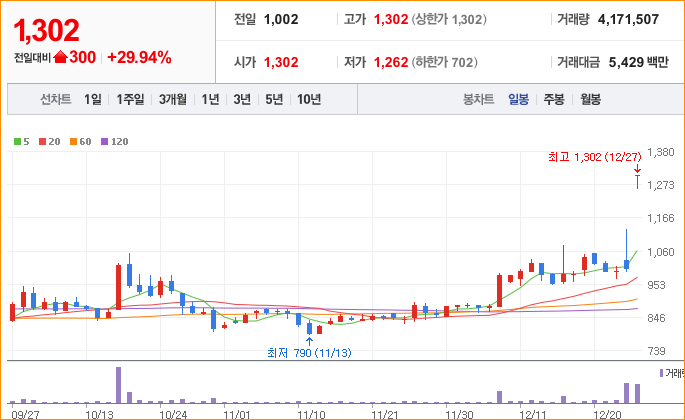Click the 거래량 legend marker in volume panel
This screenshot has height=420, width=685.
tap(661, 373)
